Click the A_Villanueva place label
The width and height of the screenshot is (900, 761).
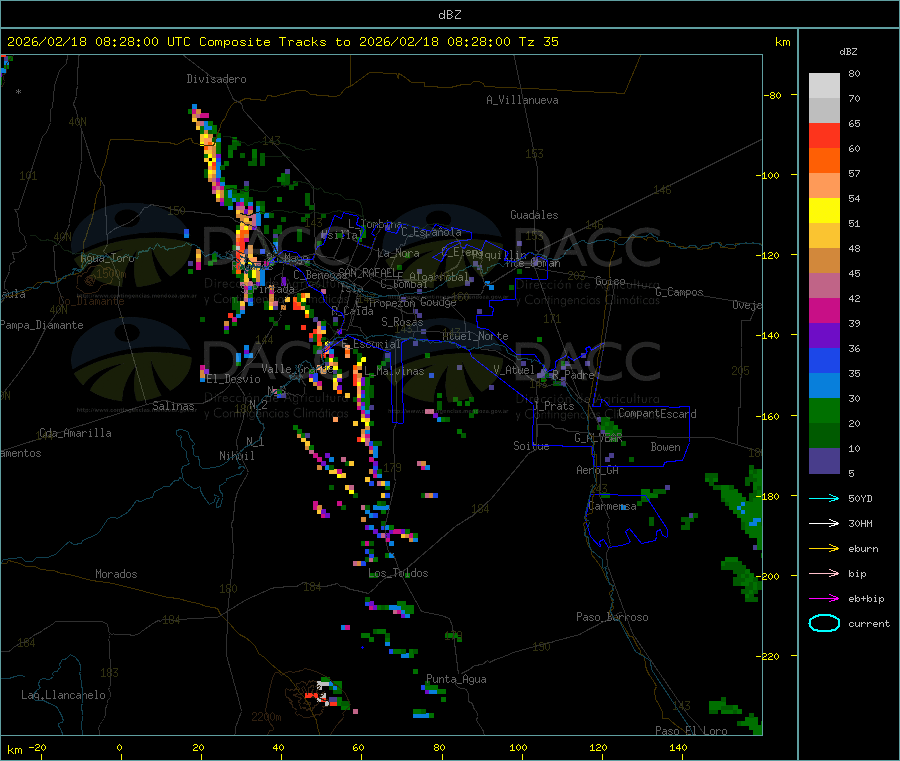(x=522, y=100)
